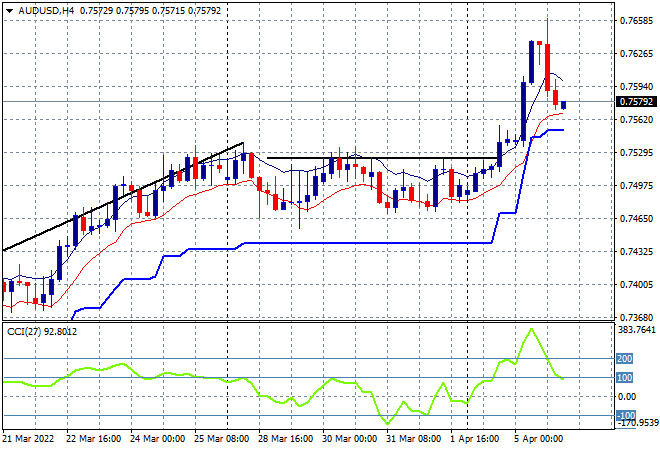Image resolution: width=660 pixels, height=450 pixels.
Task: Click the 1 Apr 16:00 time label
Action: click(x=475, y=439)
